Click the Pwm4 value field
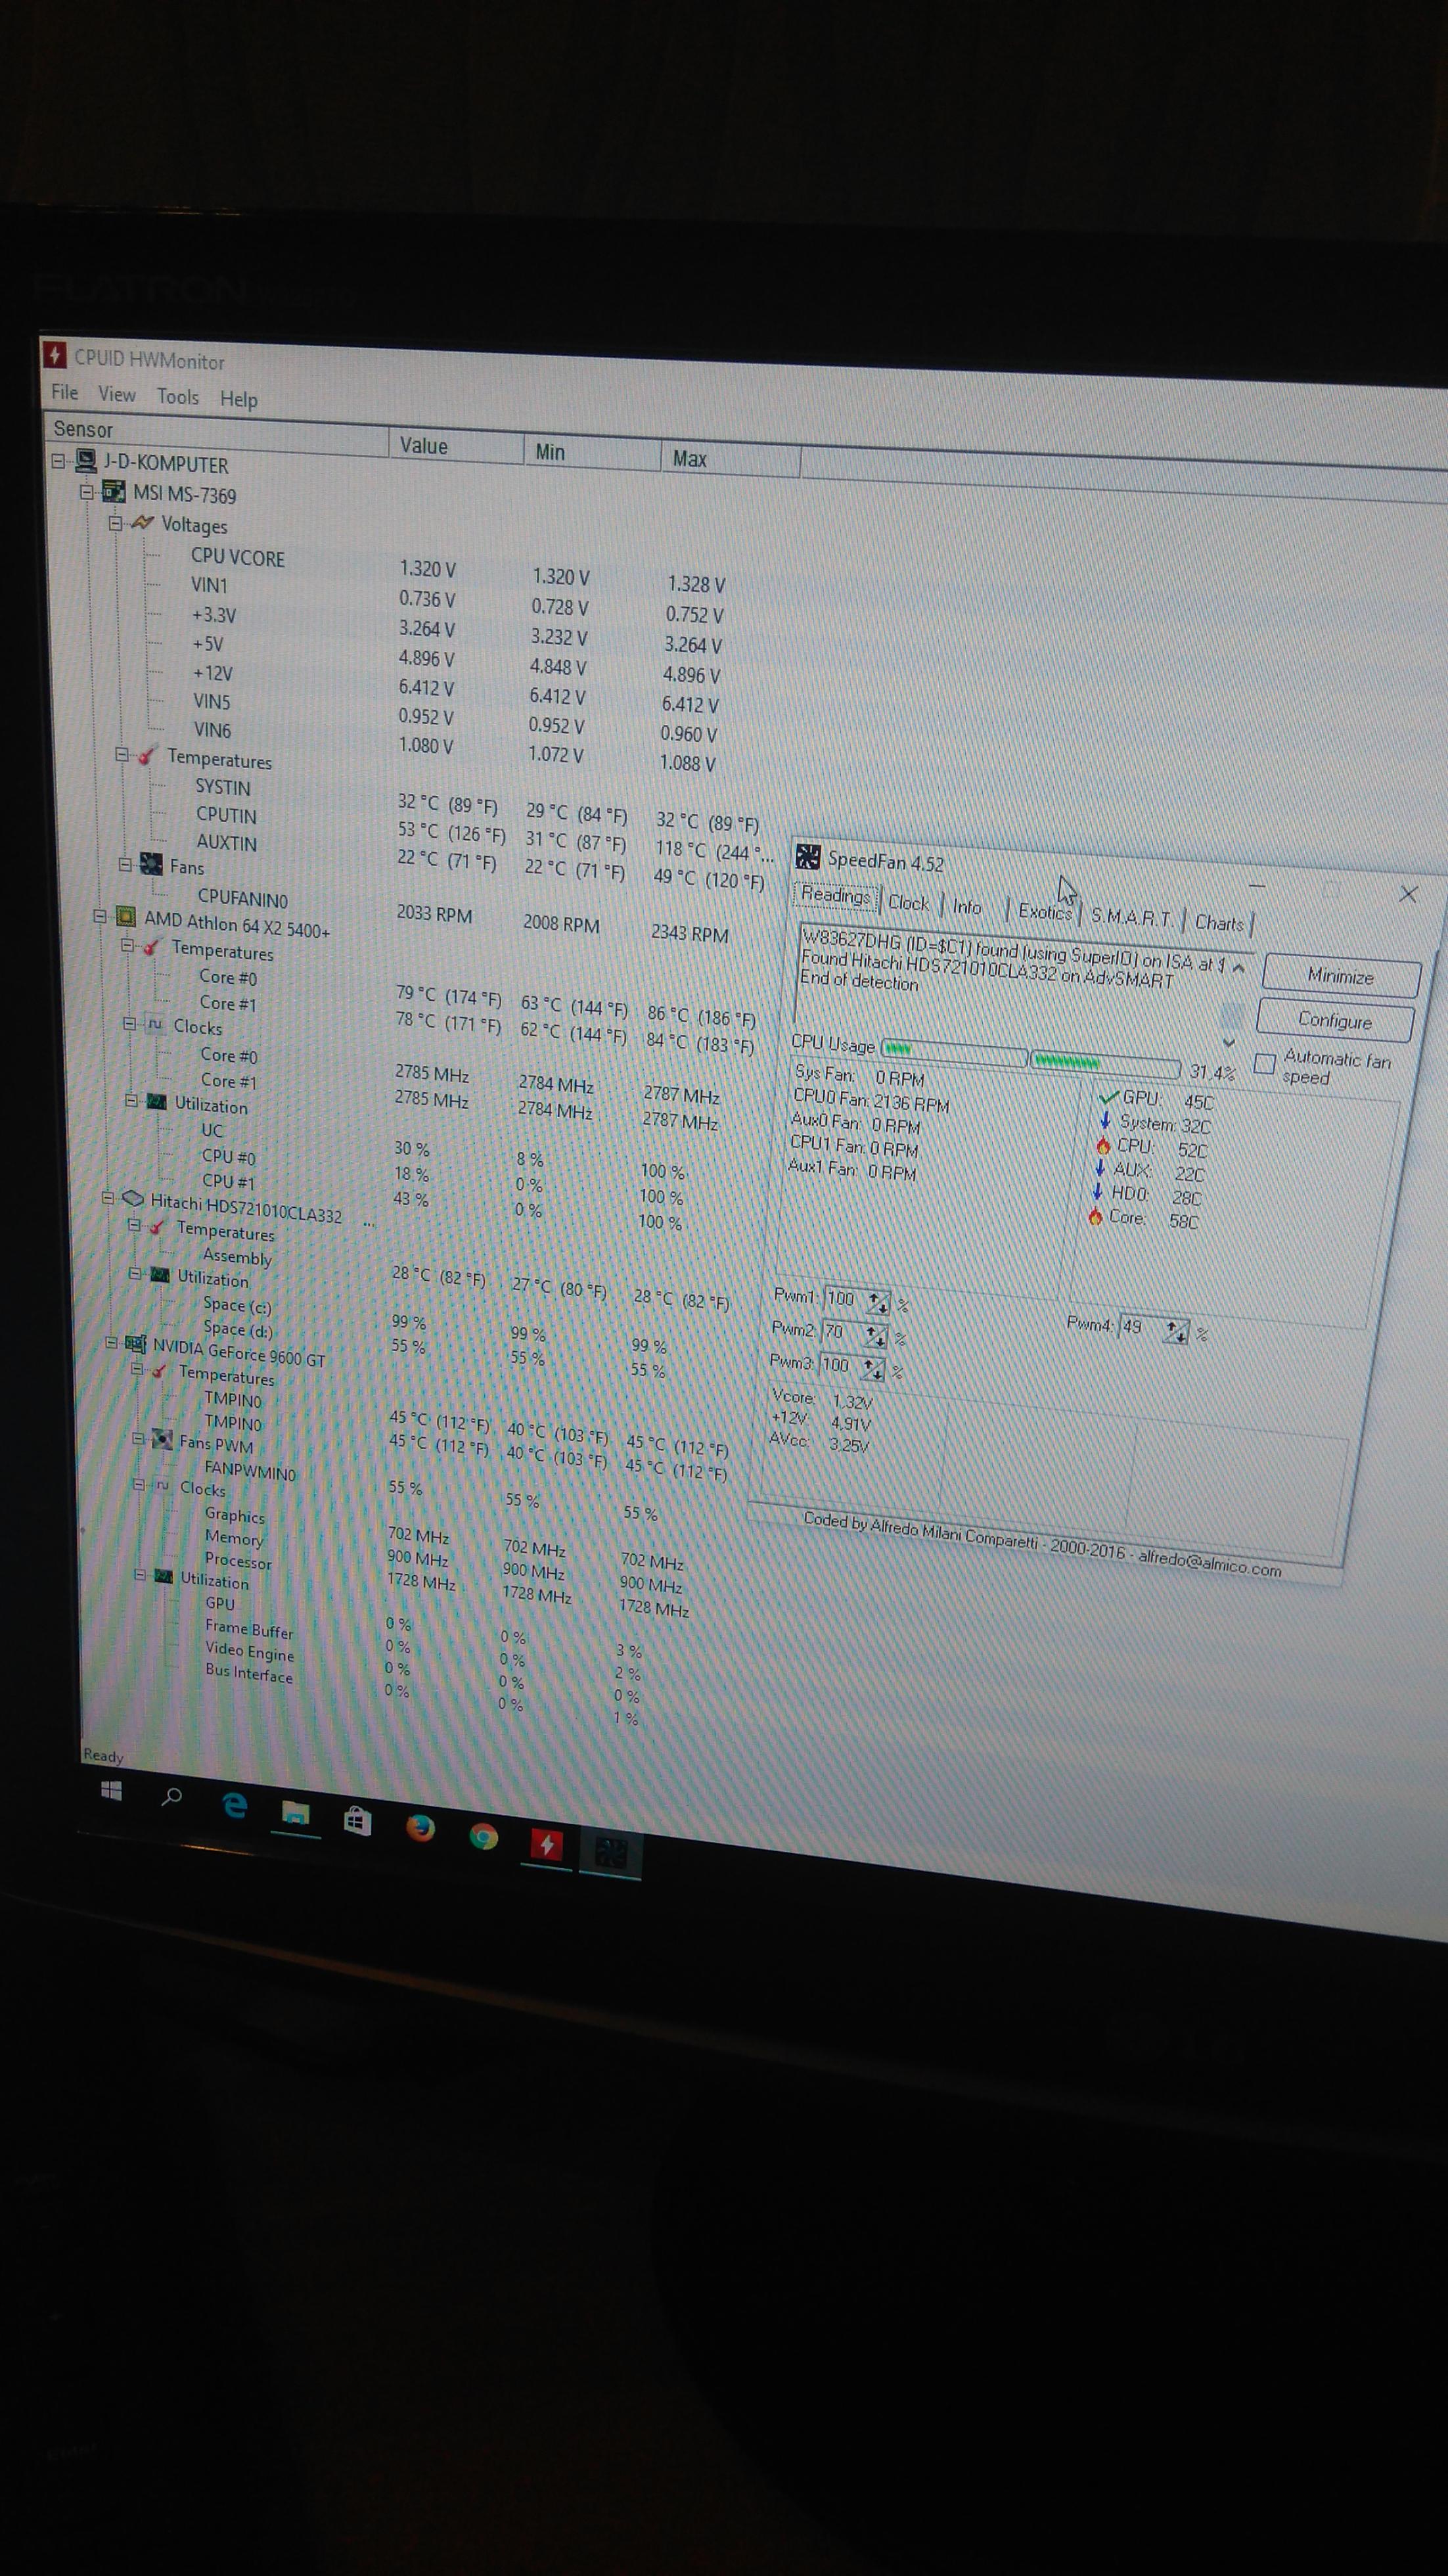 click(1139, 1327)
